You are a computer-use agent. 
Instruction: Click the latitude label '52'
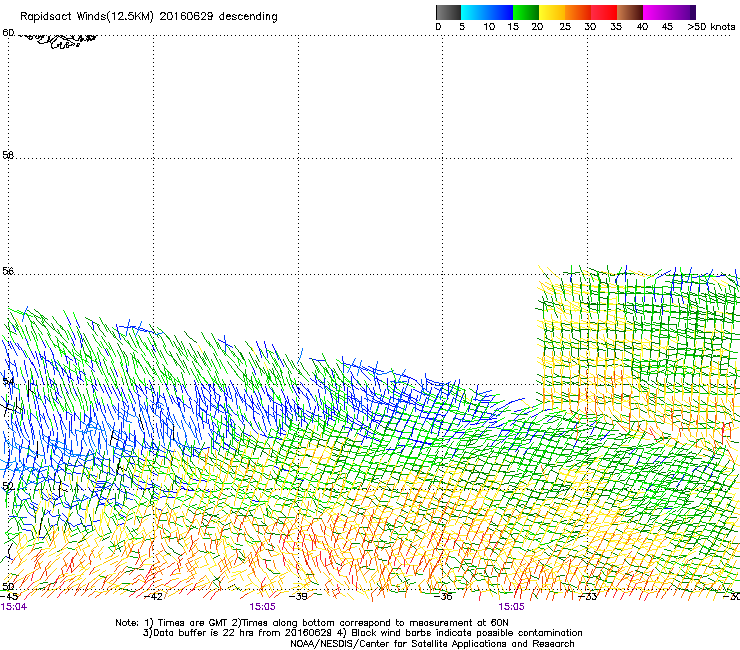coord(8,486)
